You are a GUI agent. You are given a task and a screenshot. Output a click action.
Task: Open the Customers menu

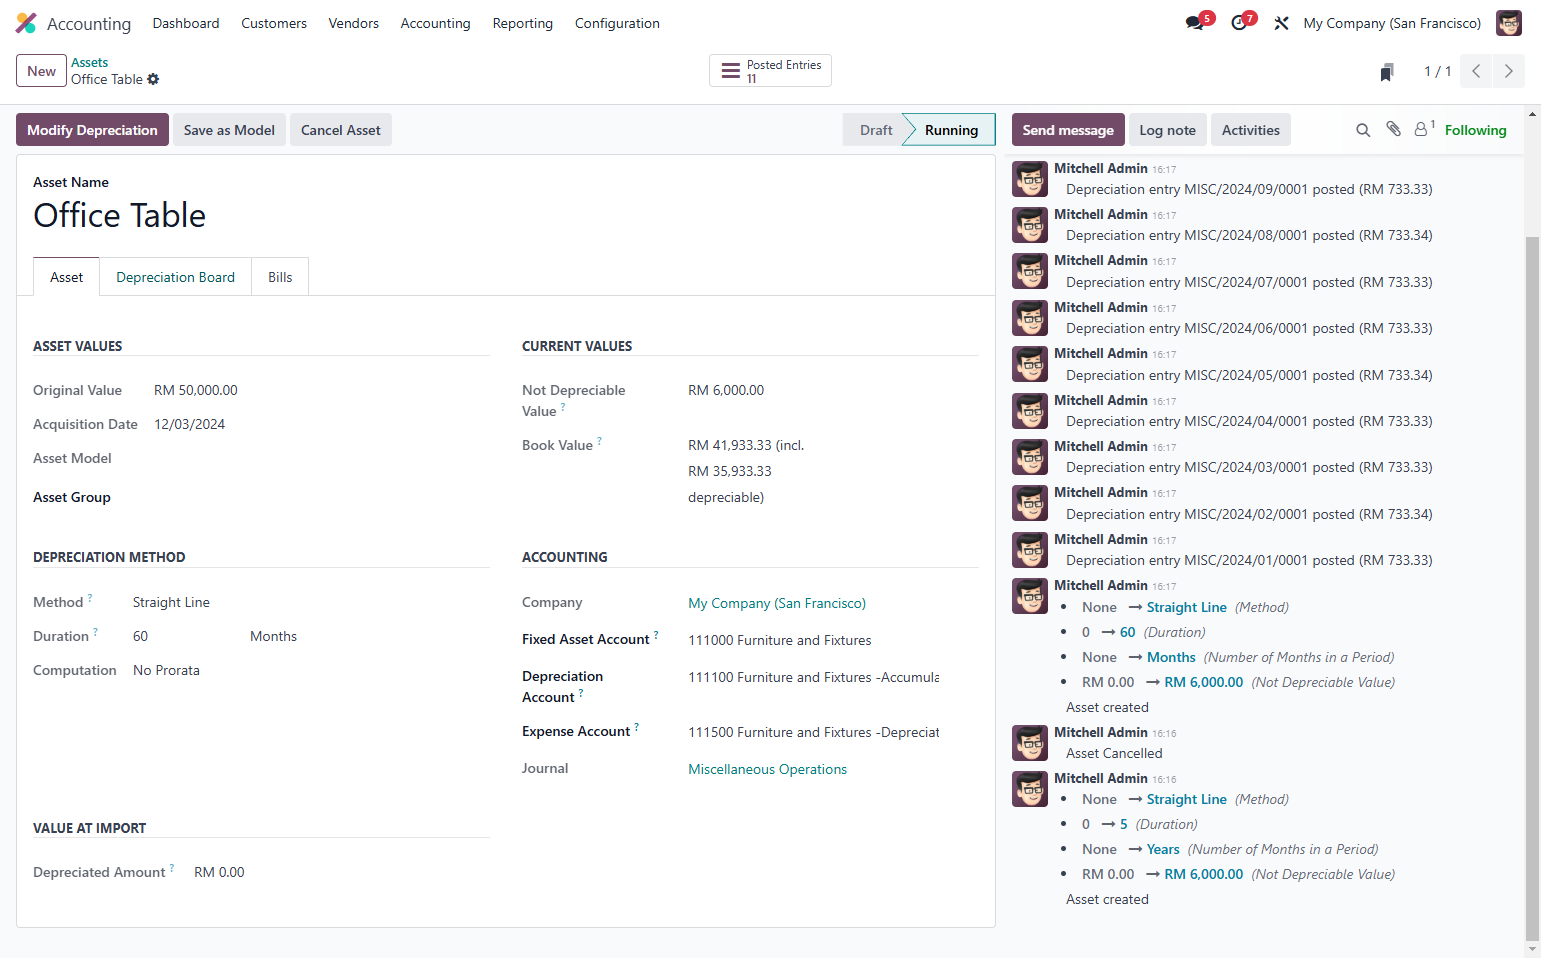(x=274, y=23)
